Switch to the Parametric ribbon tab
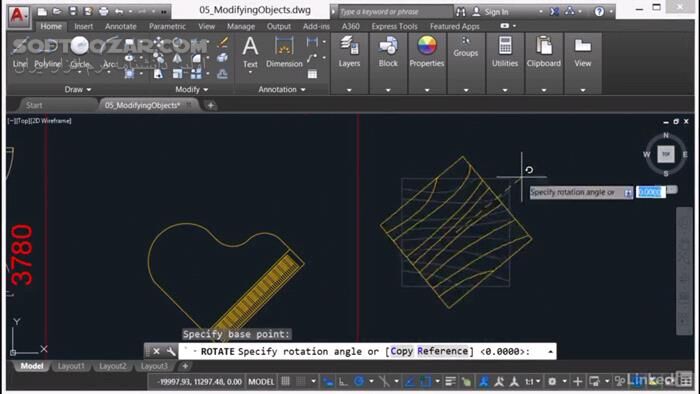 [167, 27]
